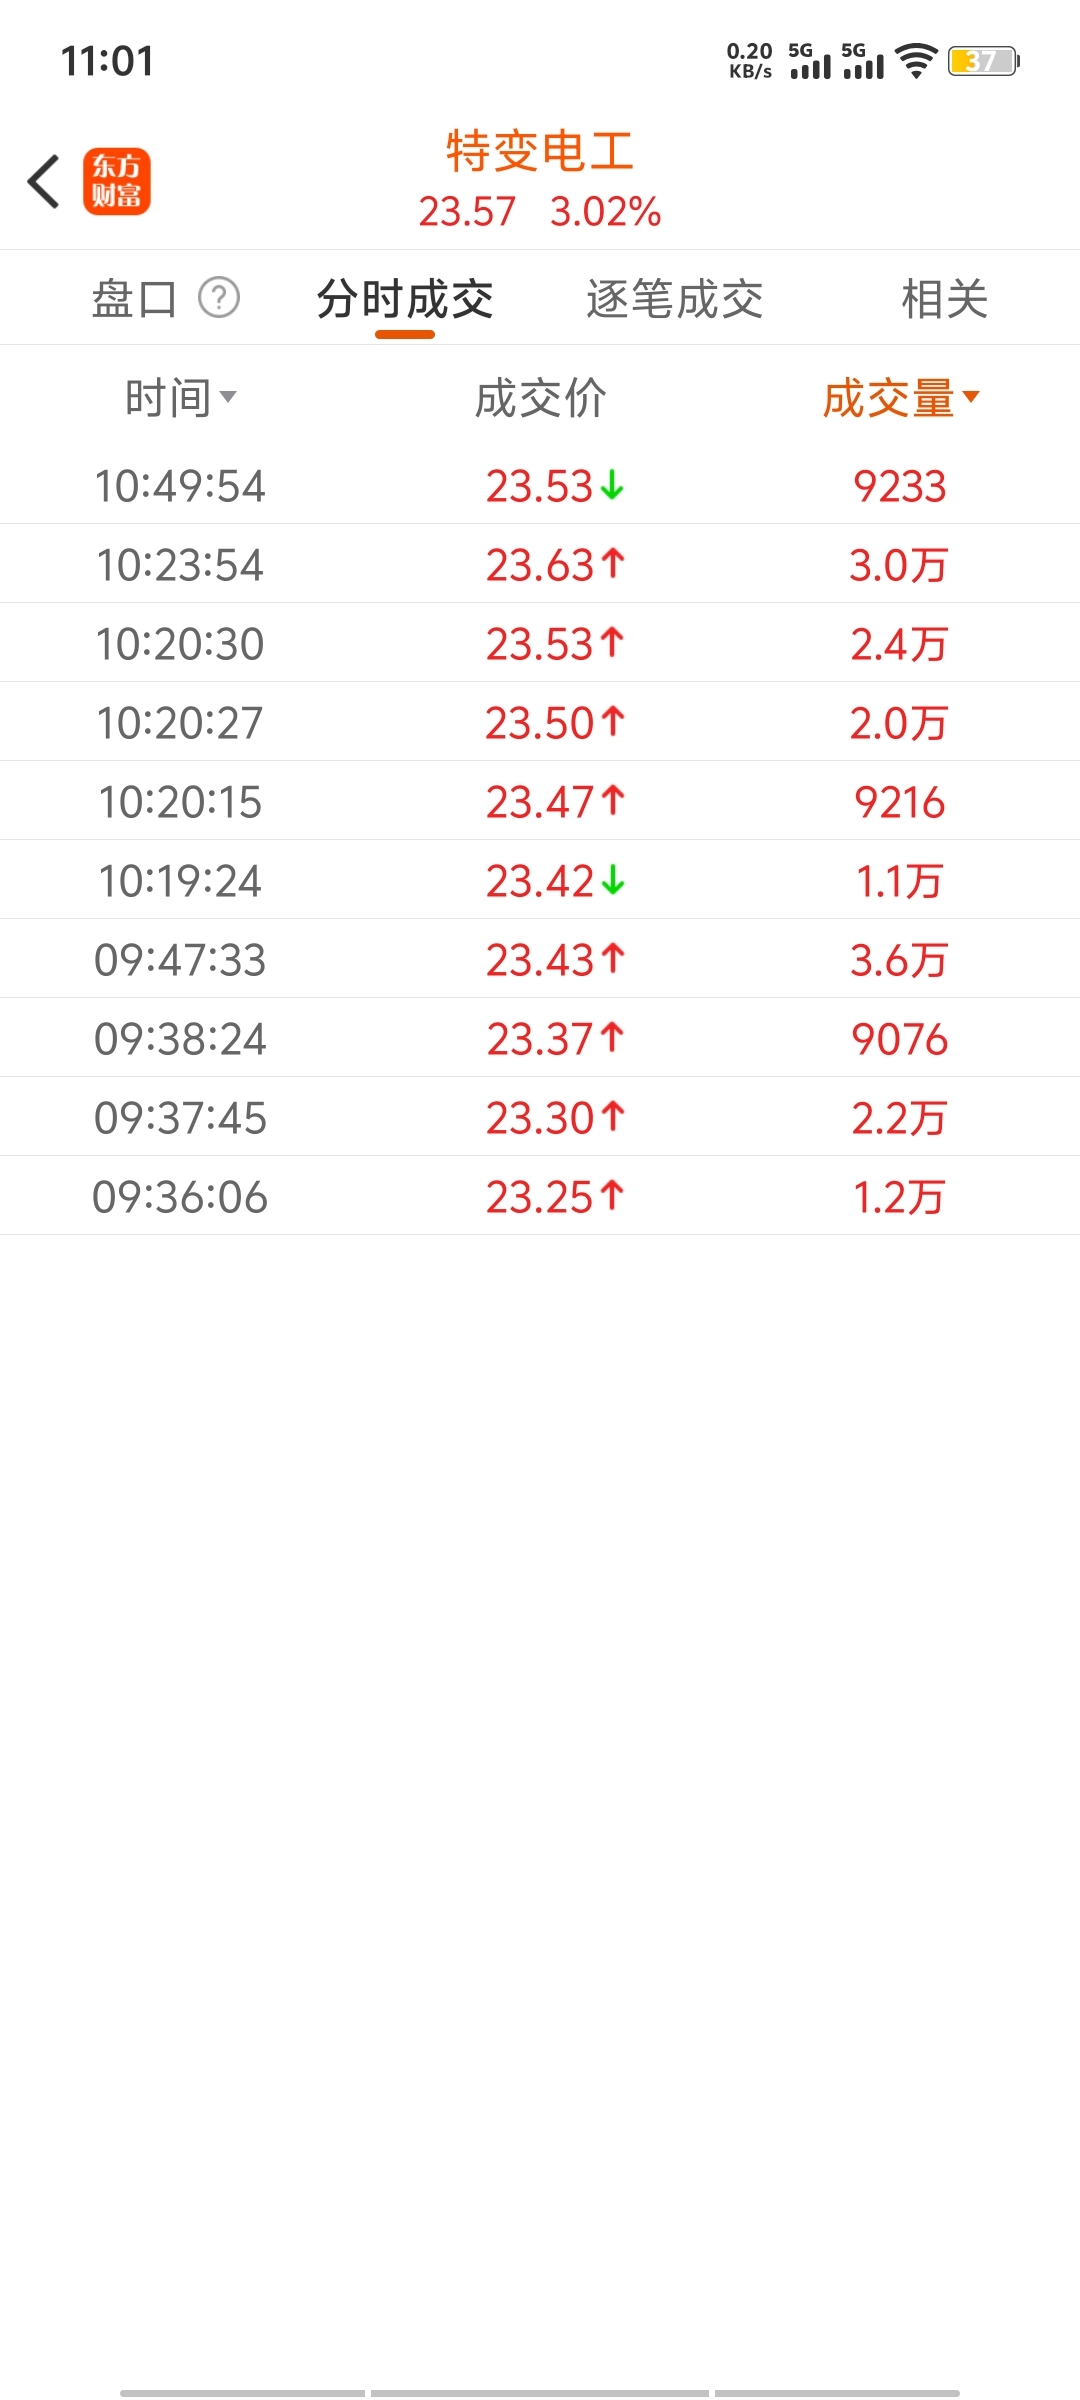Open the 盘口 help question mark
The height and width of the screenshot is (2400, 1080).
point(219,298)
